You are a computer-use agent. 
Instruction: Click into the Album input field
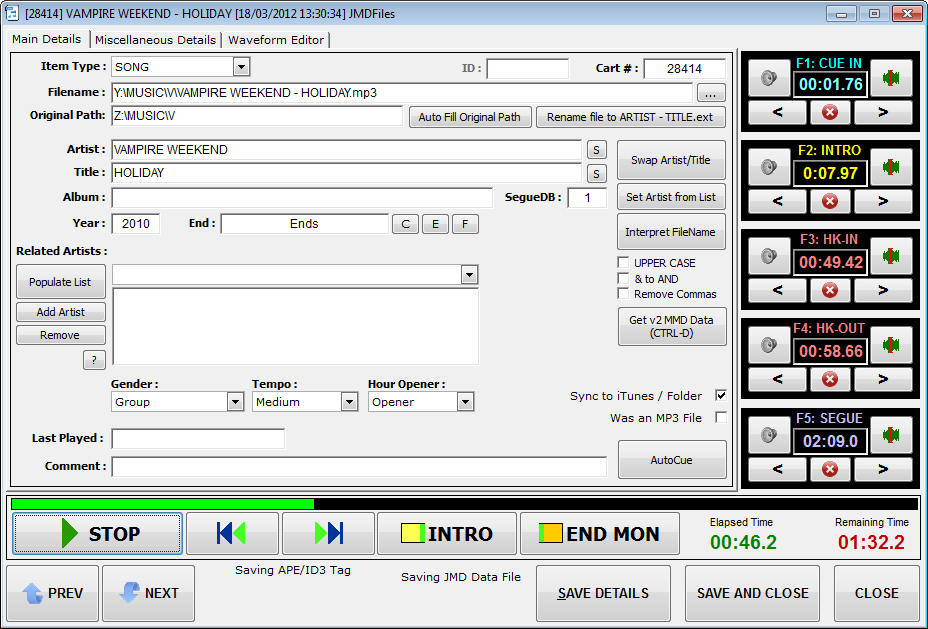coord(302,198)
